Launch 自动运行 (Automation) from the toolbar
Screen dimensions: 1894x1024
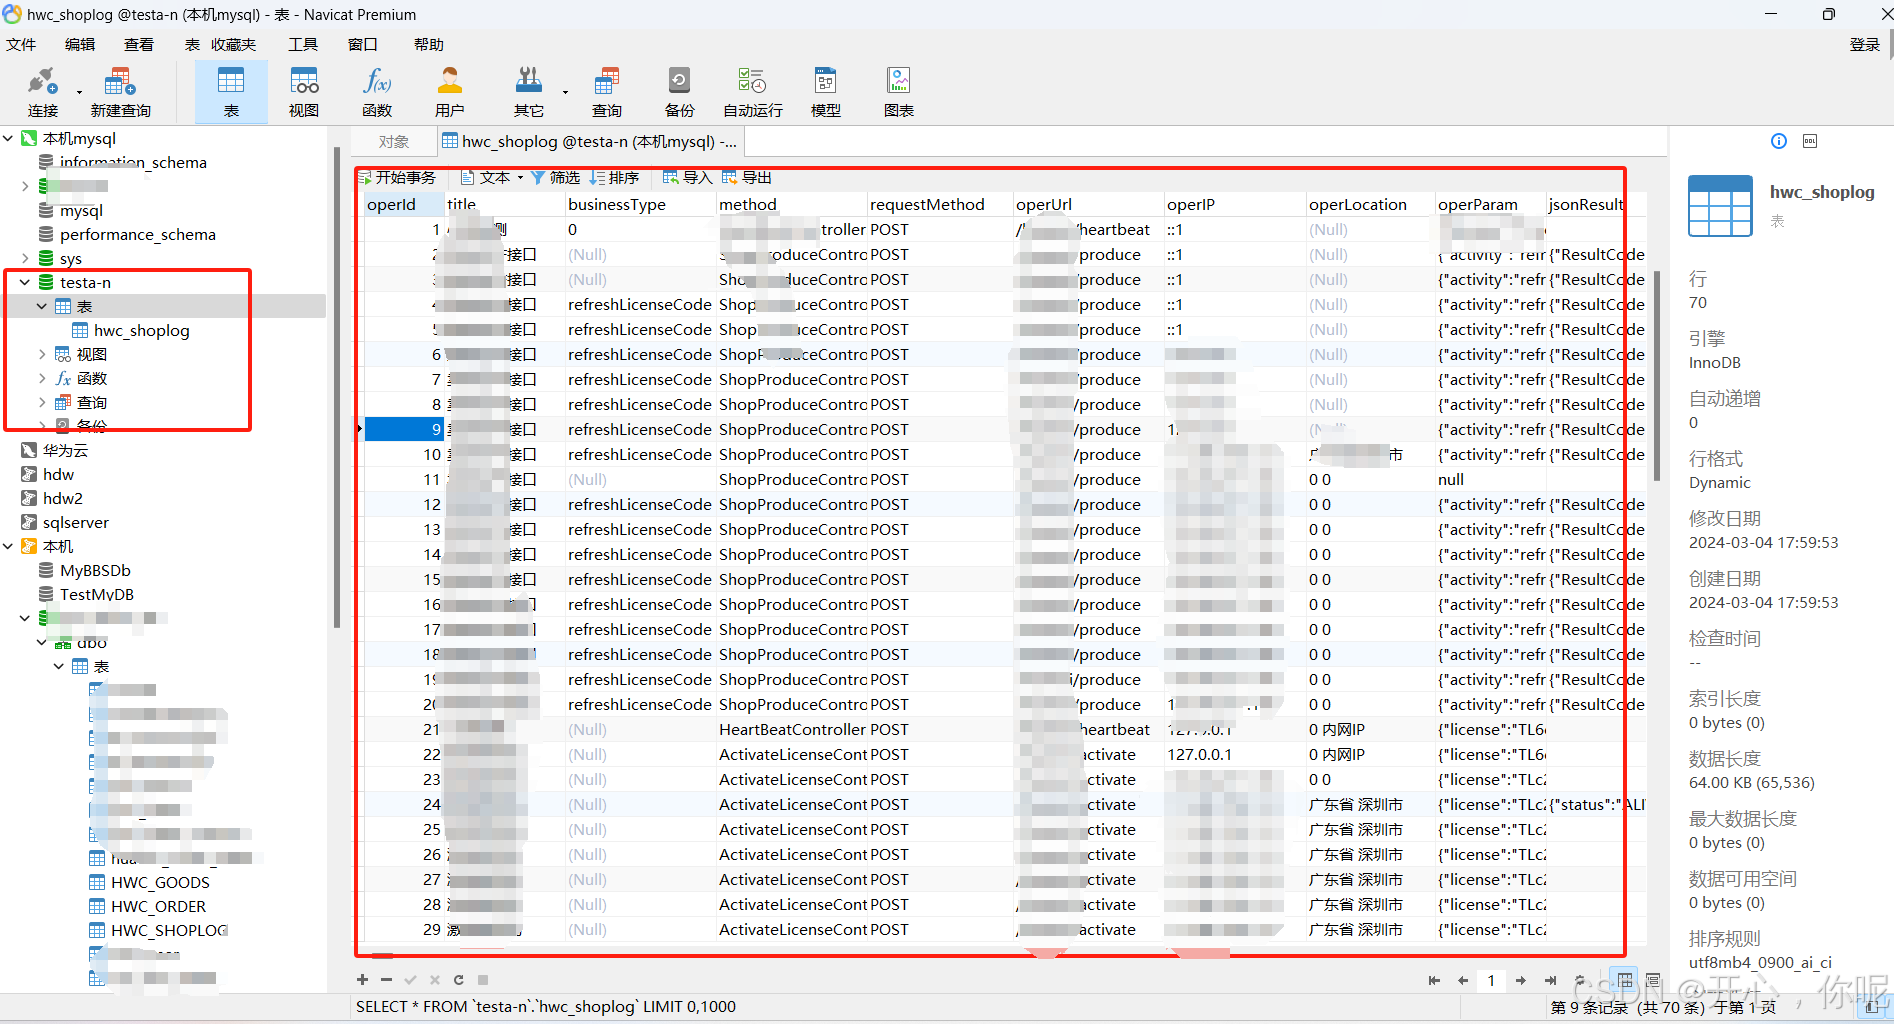[x=751, y=90]
